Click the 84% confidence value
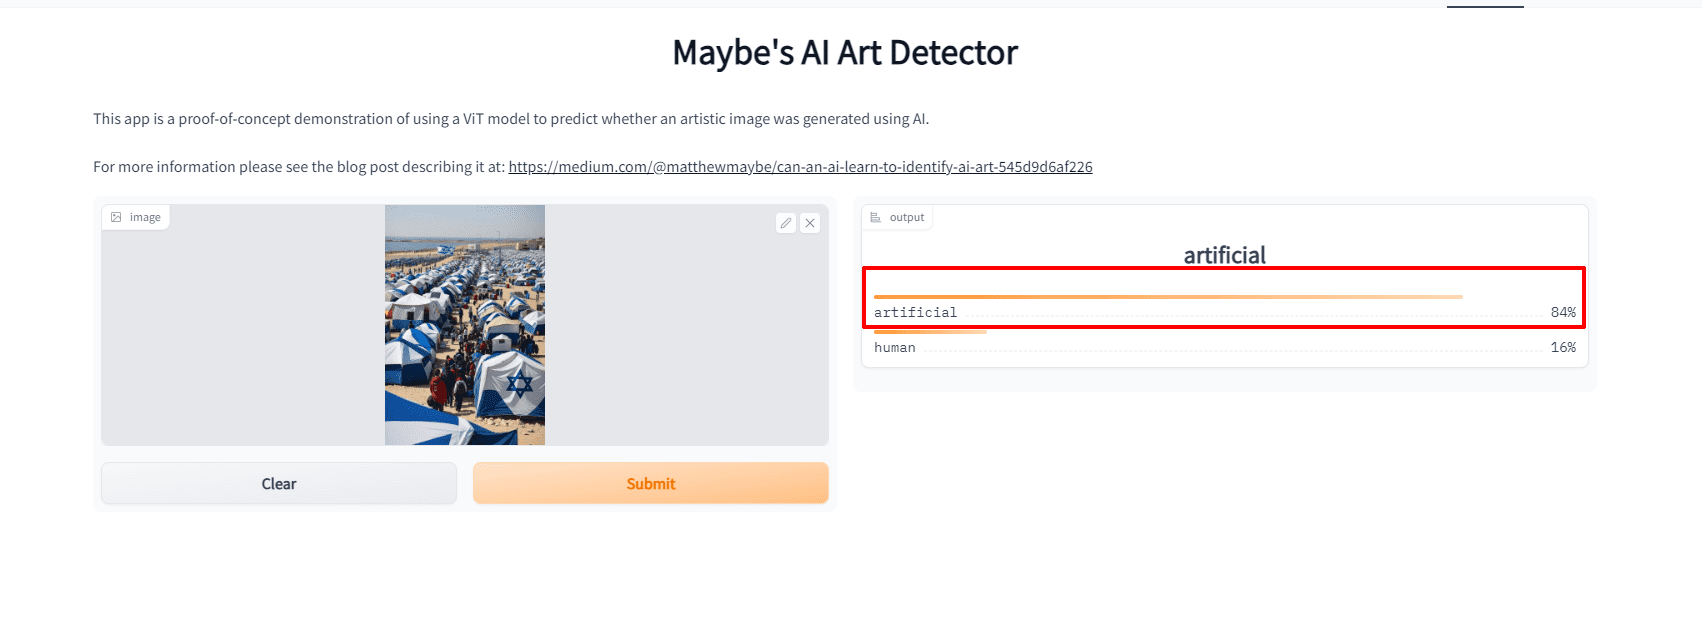1702x631 pixels. coord(1563,313)
